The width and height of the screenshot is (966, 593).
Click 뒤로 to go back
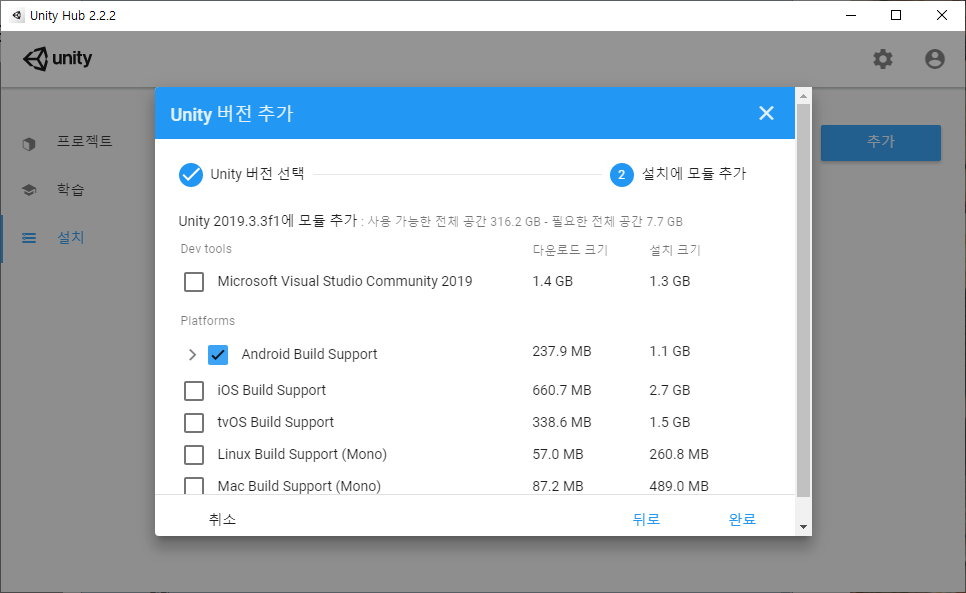[646, 520]
